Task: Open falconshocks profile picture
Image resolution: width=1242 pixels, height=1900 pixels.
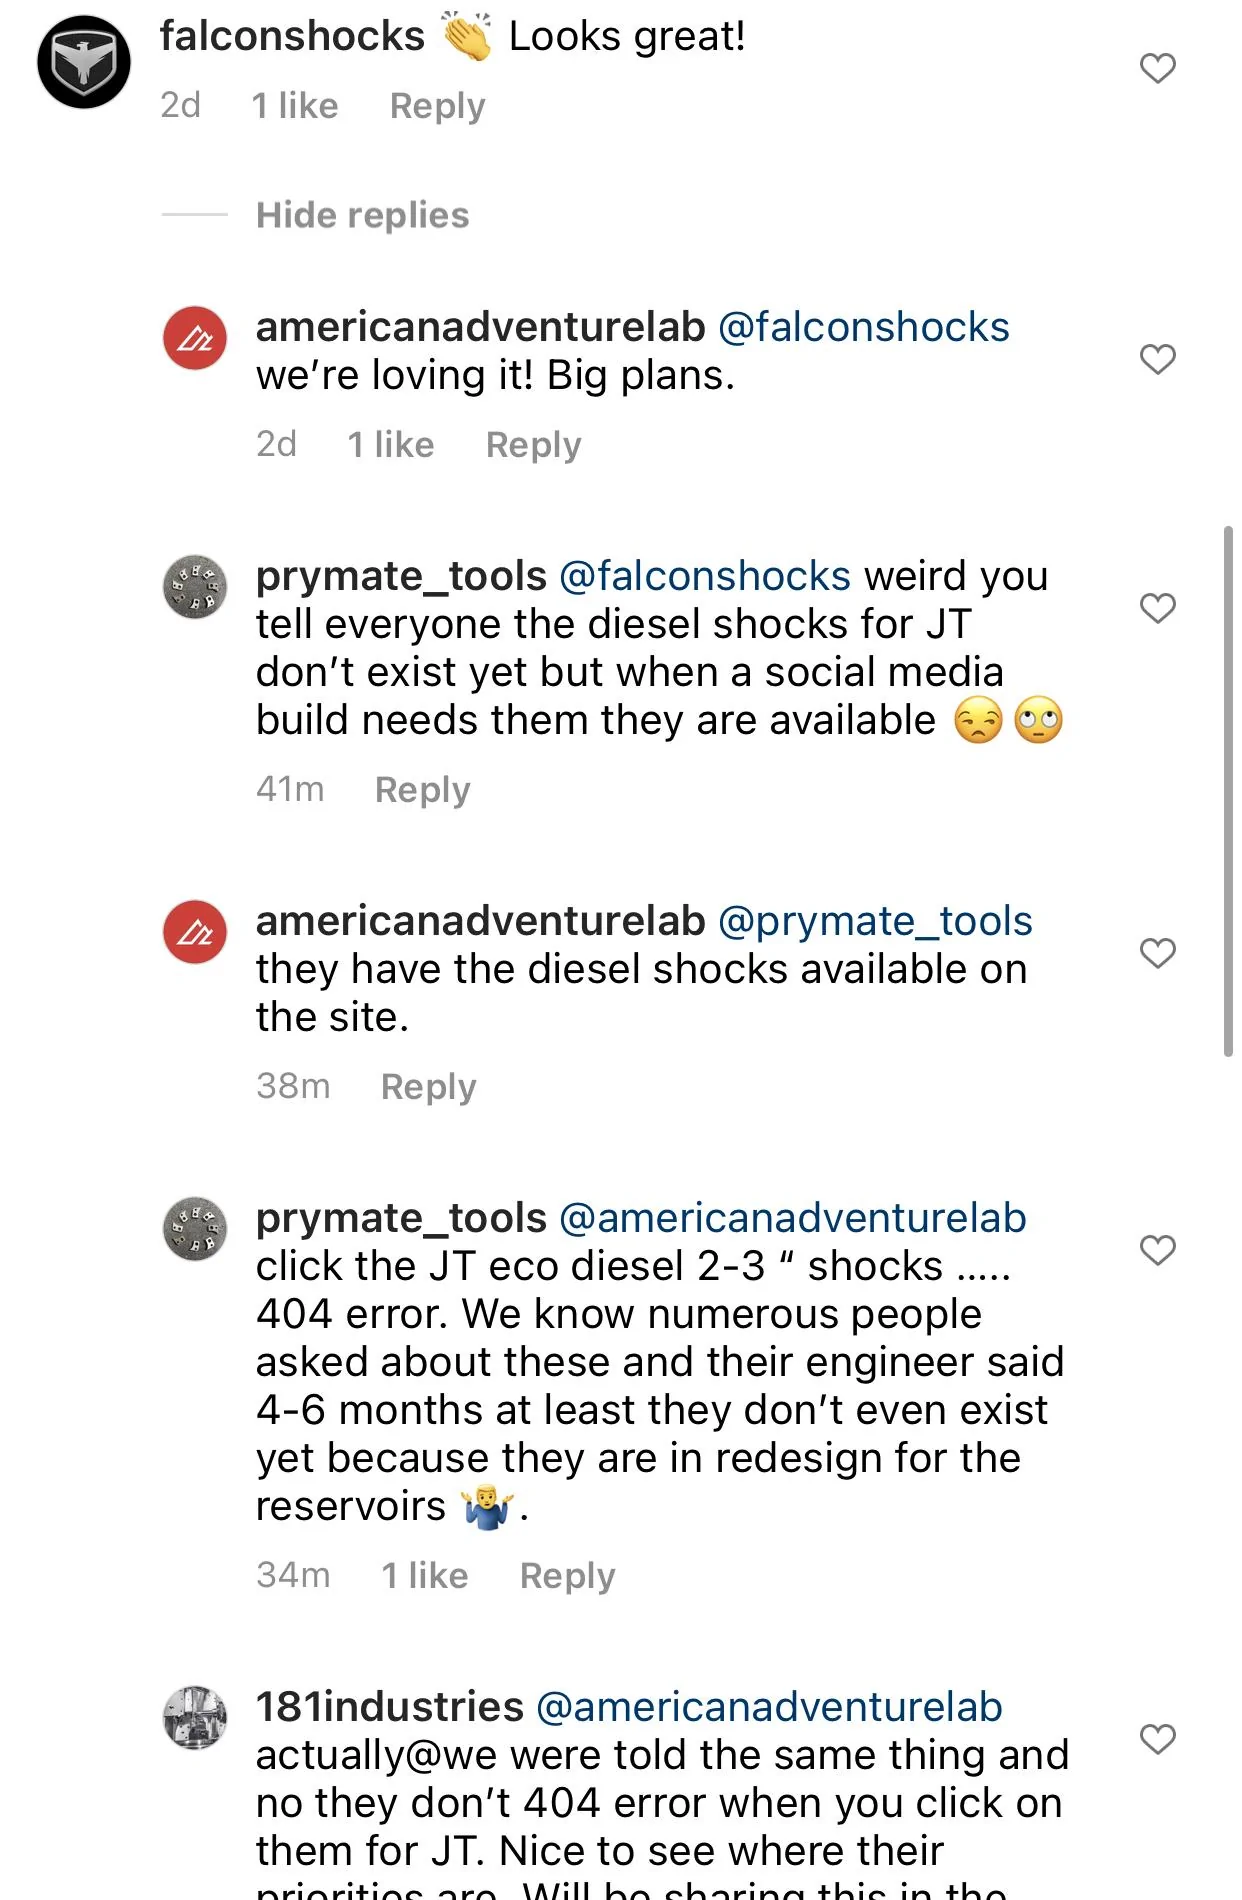Action: (84, 62)
